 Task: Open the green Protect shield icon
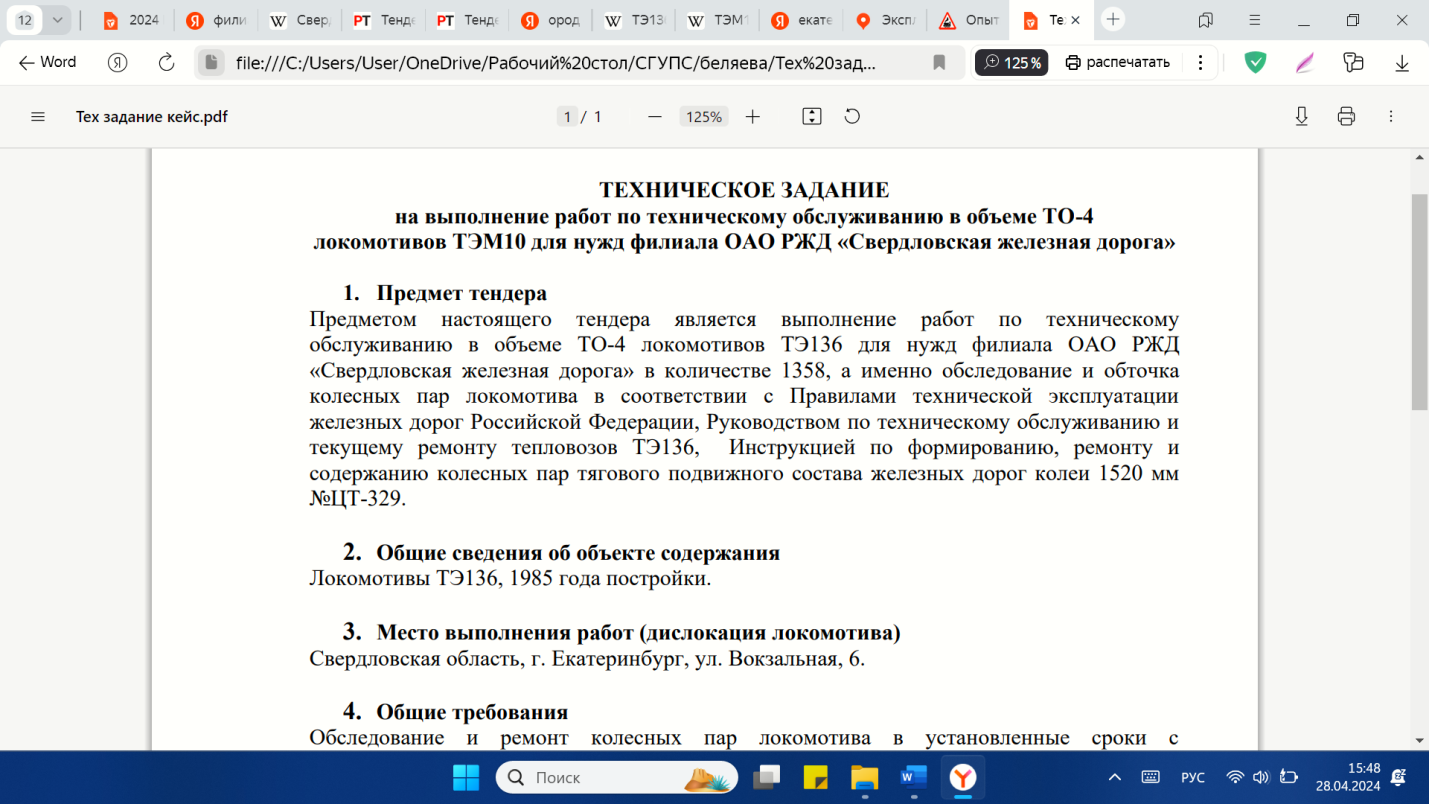pyautogui.click(x=1255, y=62)
